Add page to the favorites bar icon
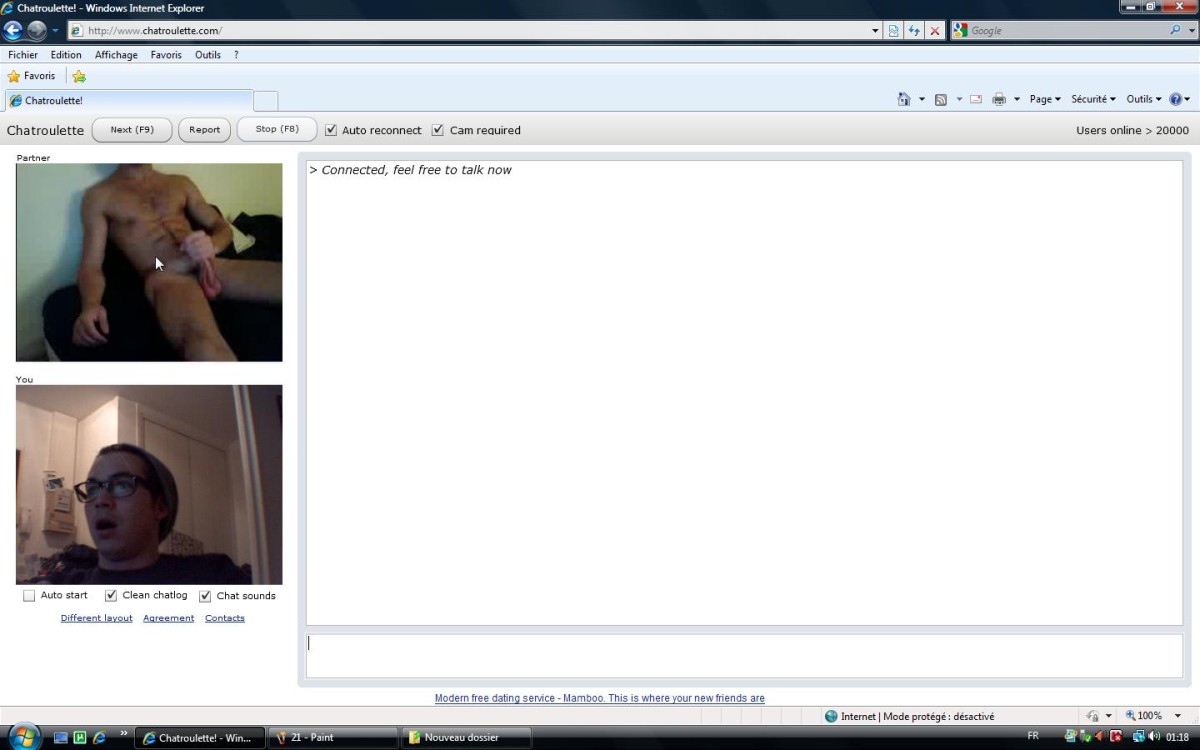The image size is (1200, 750). click(x=79, y=77)
